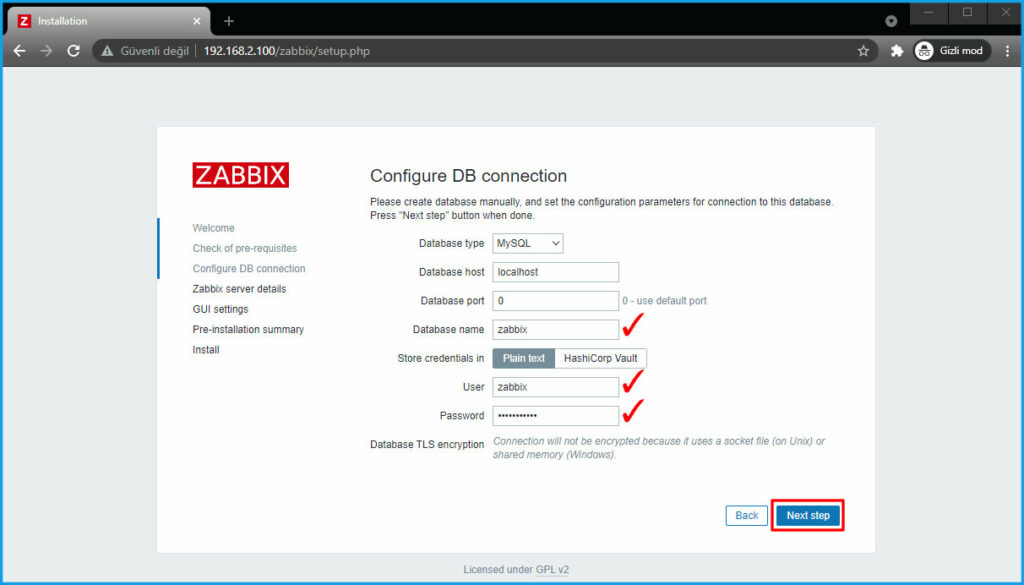Click the Güvenli değil security label
This screenshot has width=1024, height=585.
pyautogui.click(x=155, y=51)
